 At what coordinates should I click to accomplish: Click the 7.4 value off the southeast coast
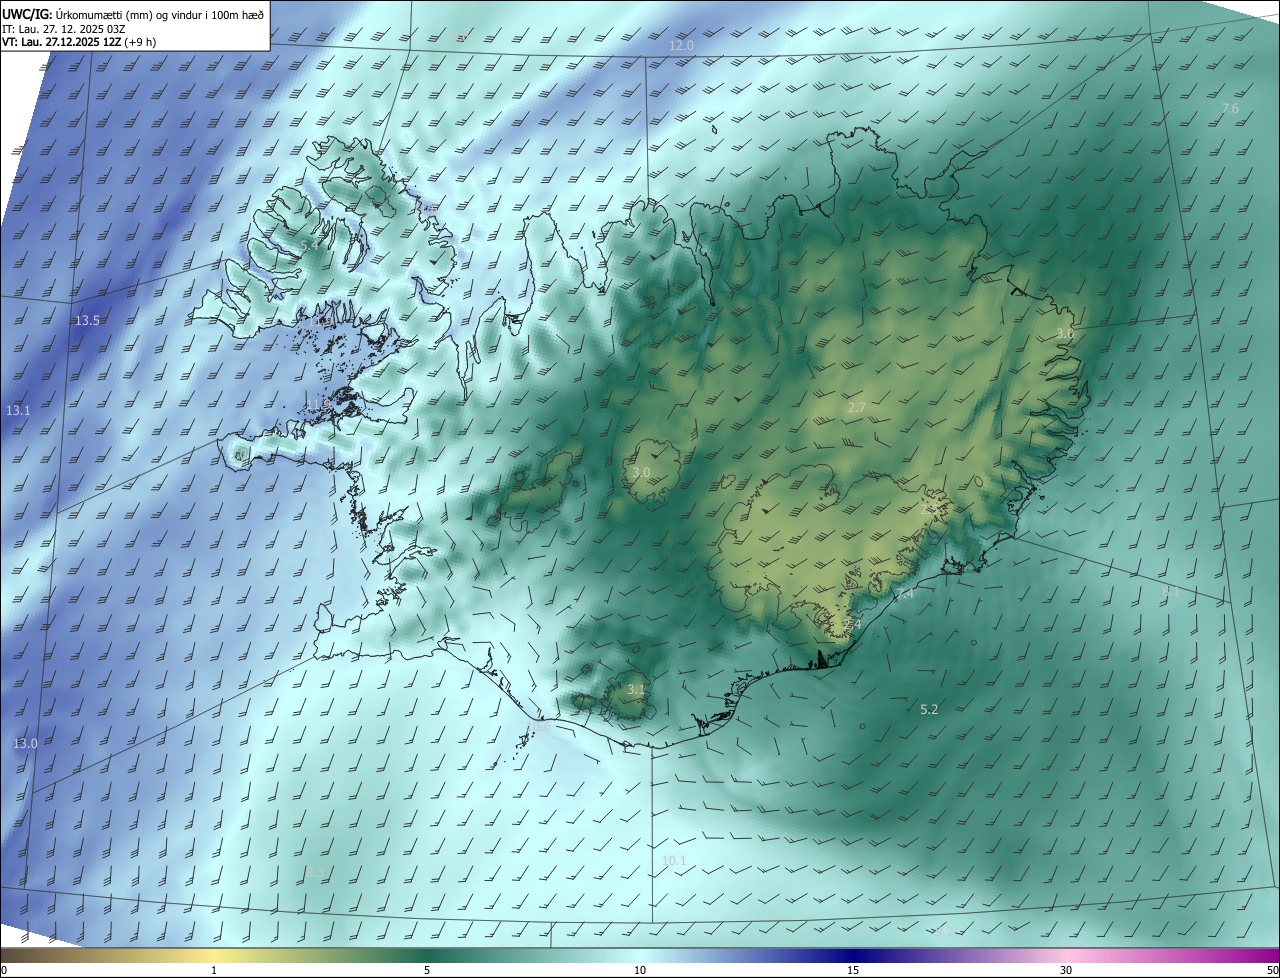[904, 594]
